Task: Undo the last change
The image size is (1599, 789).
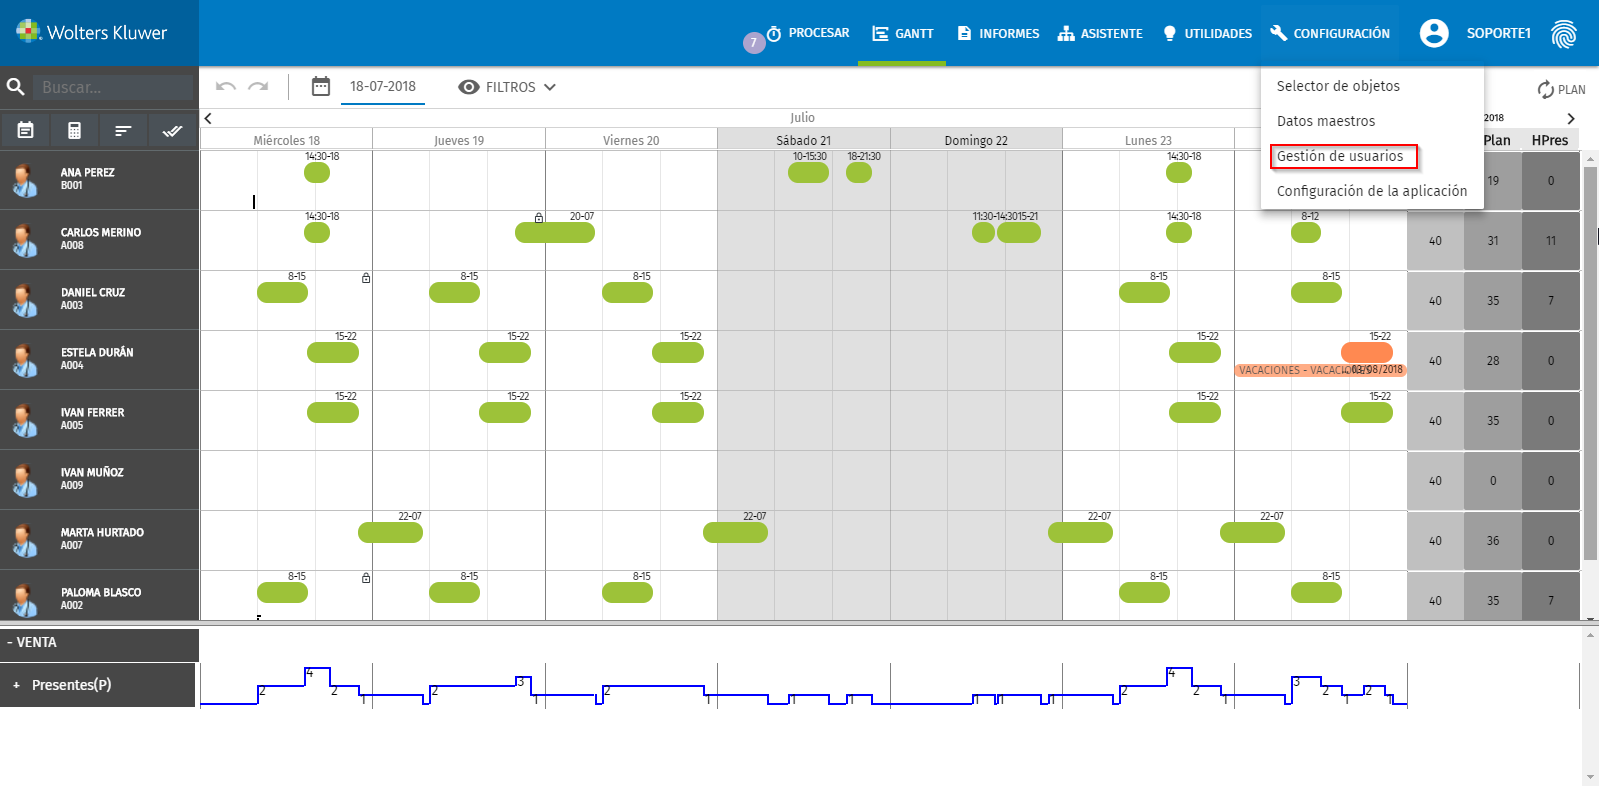Action: pos(226,87)
